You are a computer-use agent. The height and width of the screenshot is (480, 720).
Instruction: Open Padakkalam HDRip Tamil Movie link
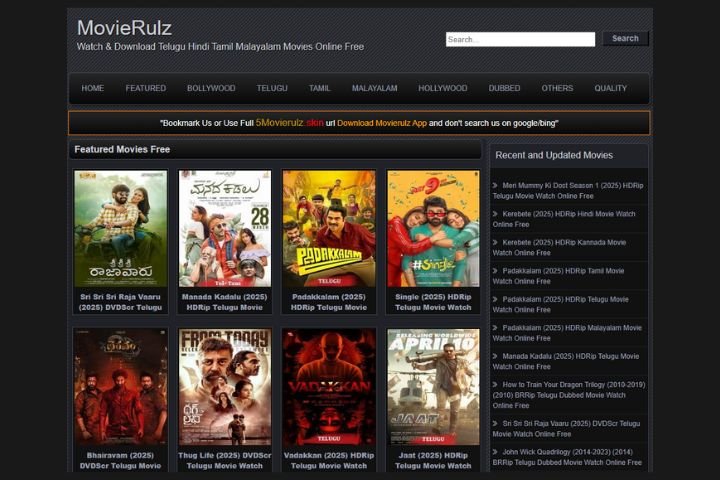(x=558, y=276)
